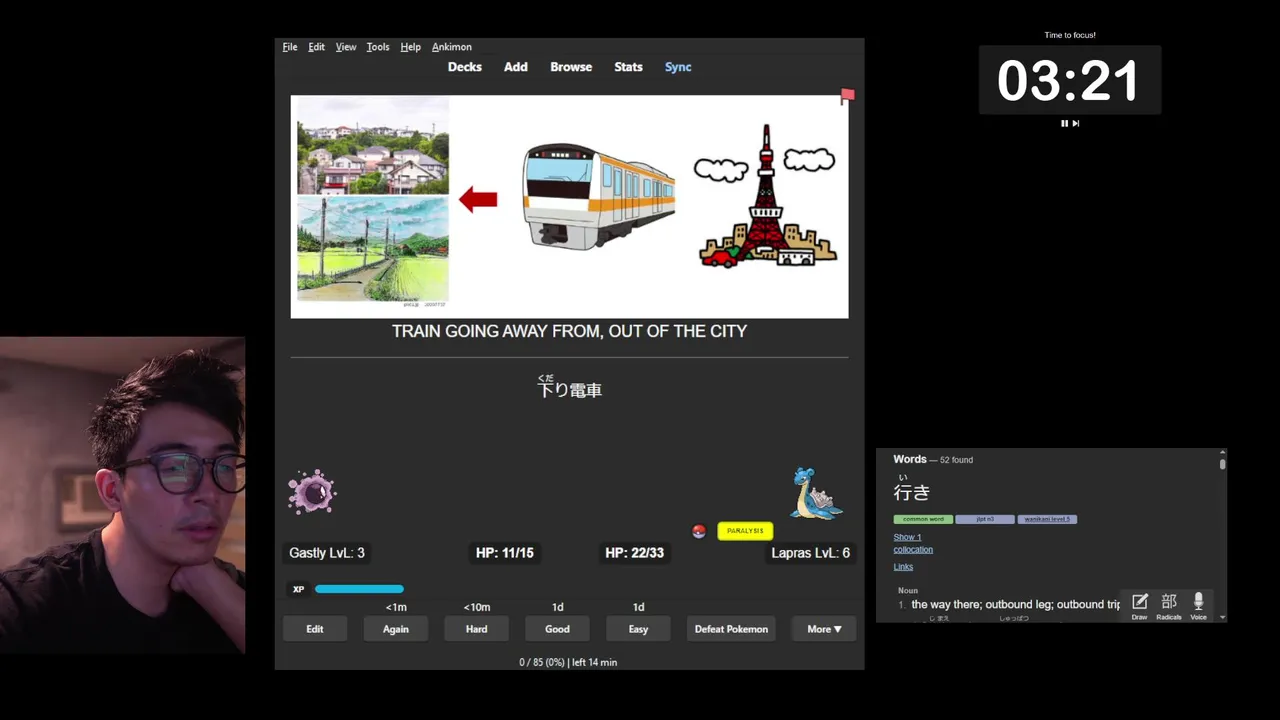Viewport: 1280px width, 720px height.
Task: Click the 行き word heading
Action: [x=912, y=491]
